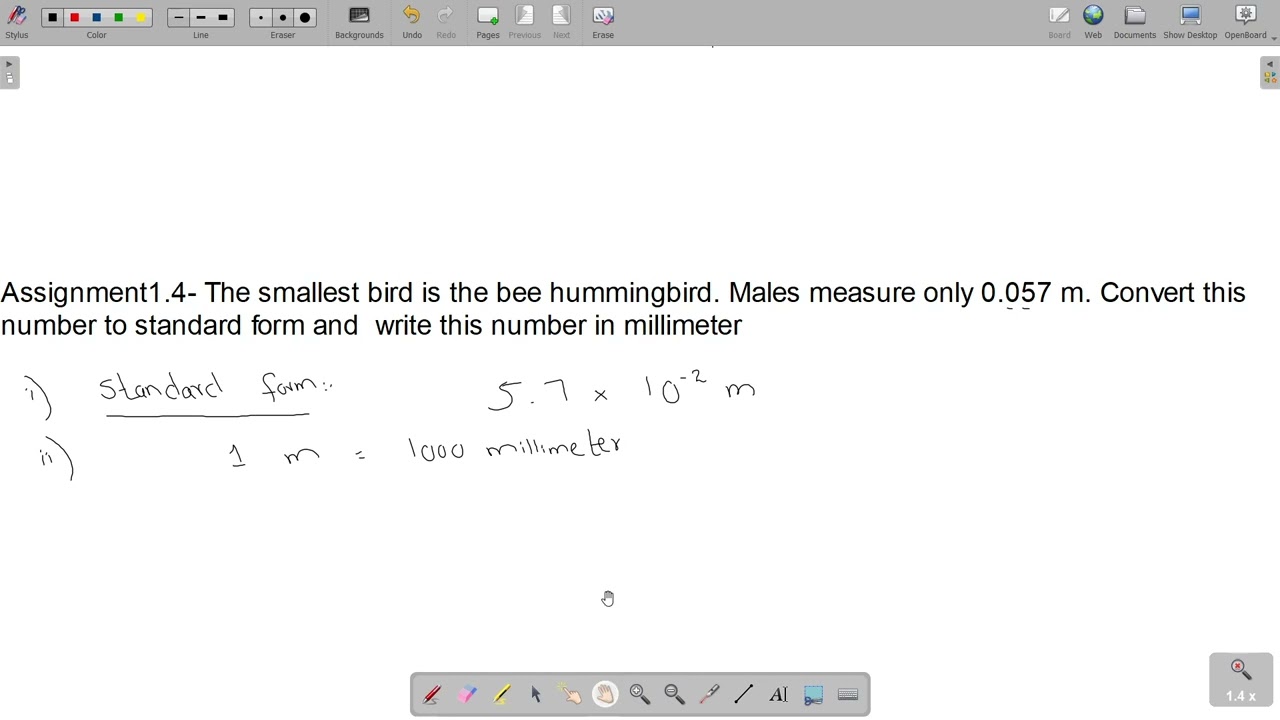Viewport: 1280px width, 720px height.
Task: Expand the right library panel
Action: click(1270, 72)
